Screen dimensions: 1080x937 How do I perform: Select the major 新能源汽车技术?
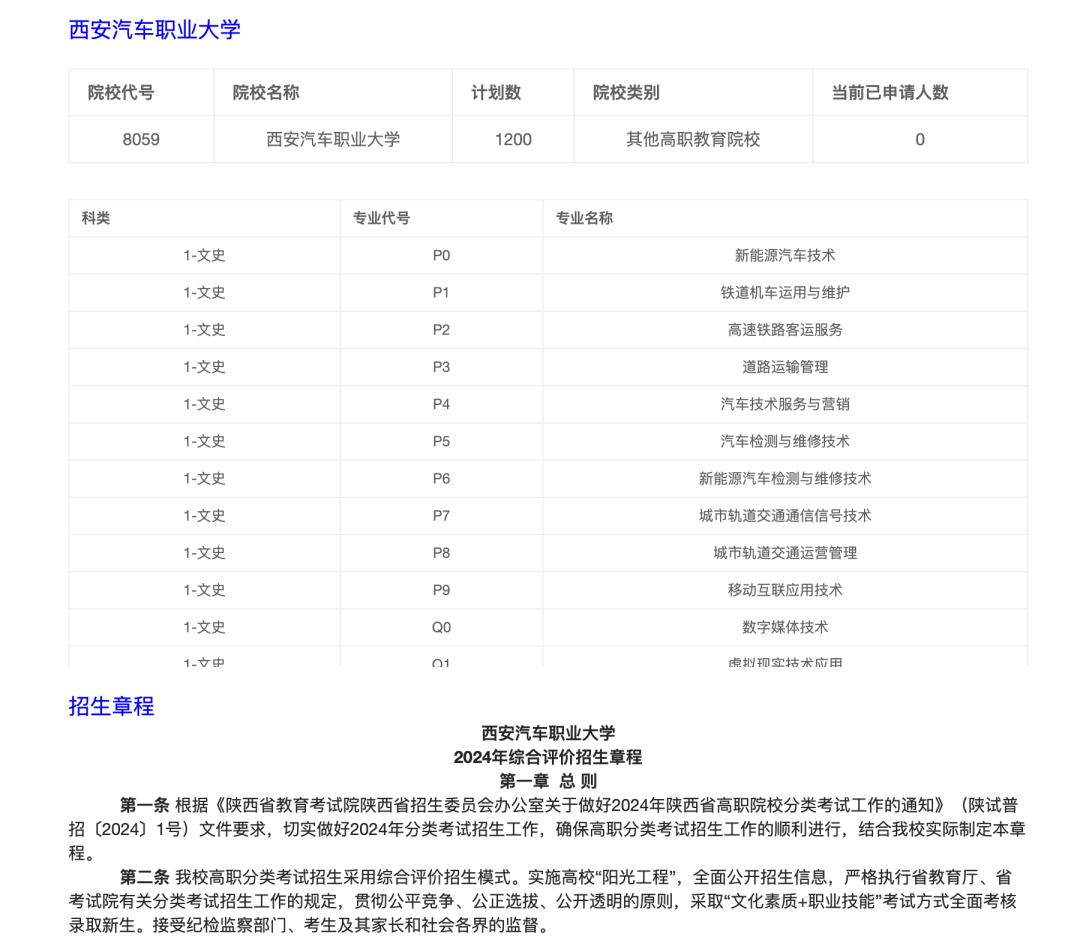pyautogui.click(x=782, y=255)
